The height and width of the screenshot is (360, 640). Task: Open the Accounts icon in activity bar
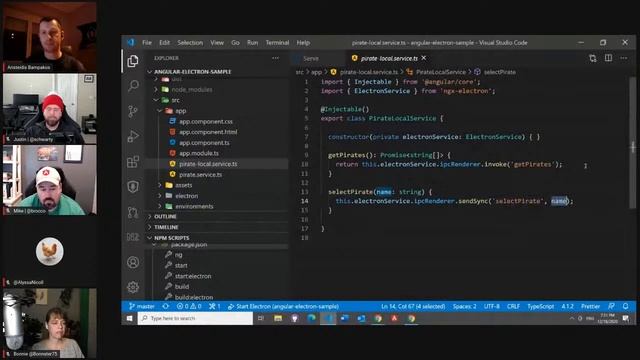133,262
